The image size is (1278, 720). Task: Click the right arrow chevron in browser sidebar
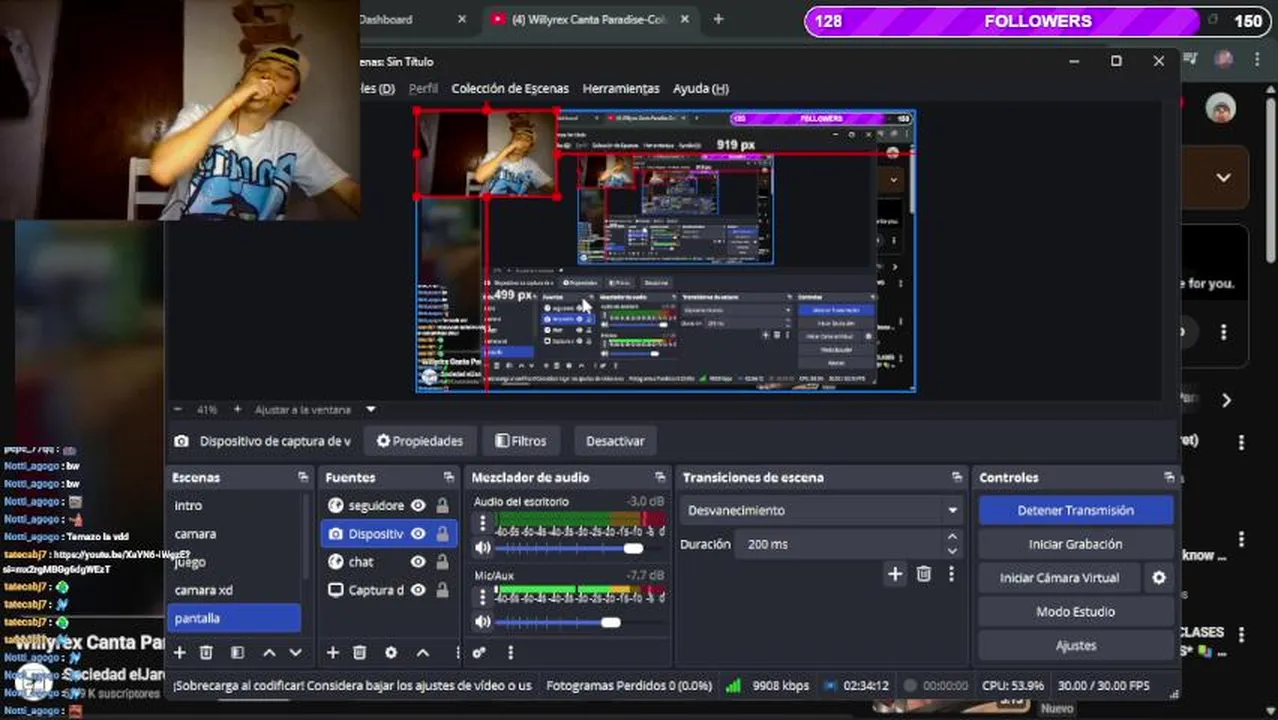(x=1226, y=400)
